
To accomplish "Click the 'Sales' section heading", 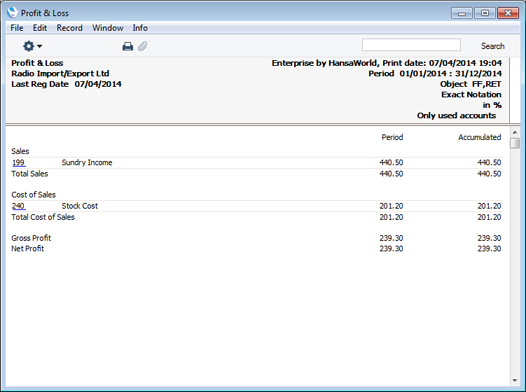I will click(x=20, y=151).
